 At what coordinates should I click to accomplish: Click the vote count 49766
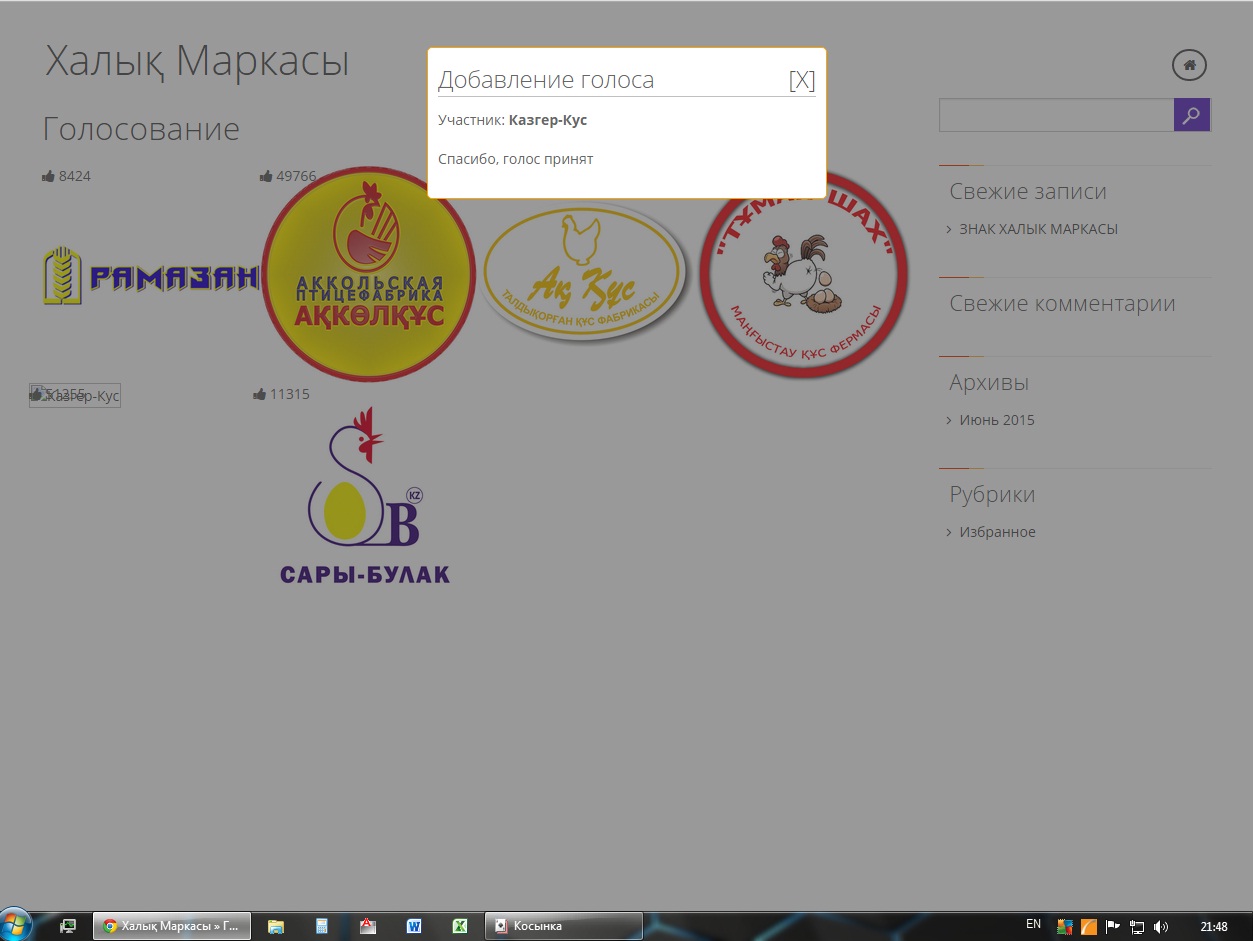click(x=296, y=176)
